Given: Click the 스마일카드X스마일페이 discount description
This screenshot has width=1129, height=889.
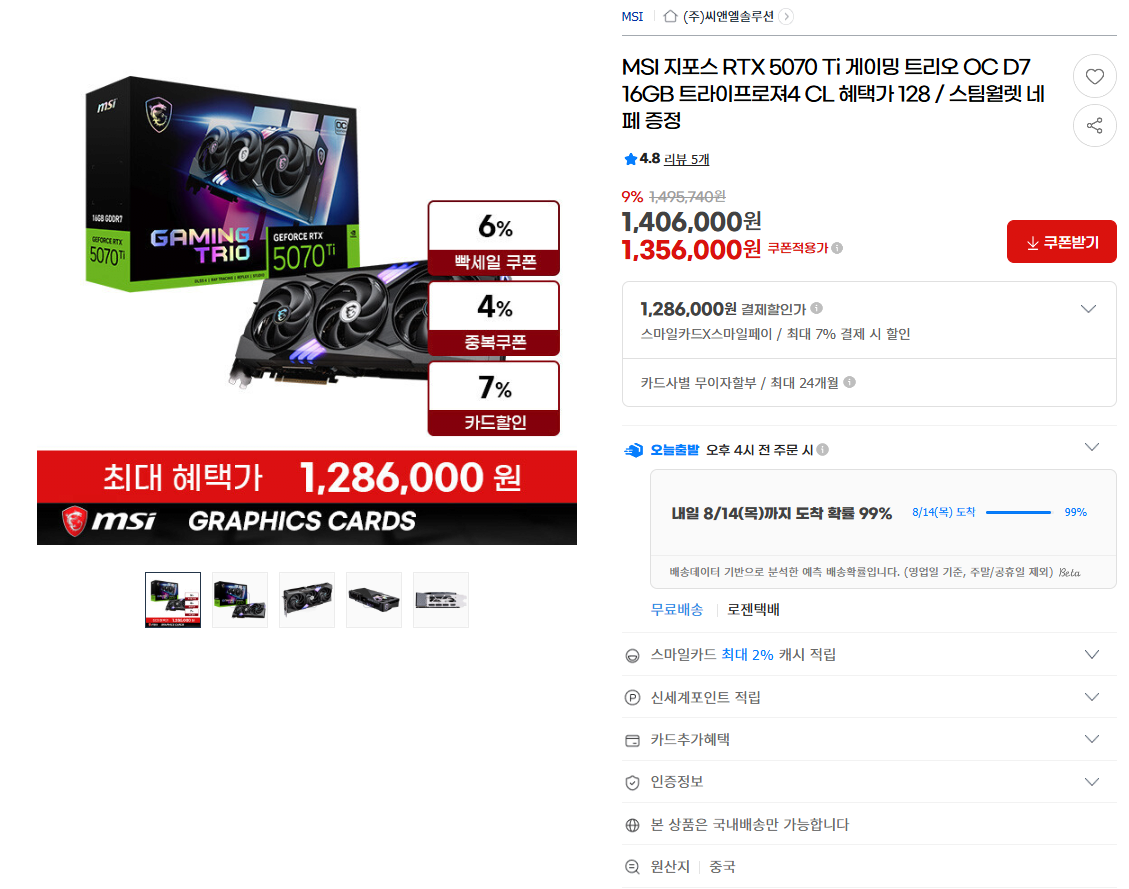Looking at the screenshot, I should coord(775,334).
